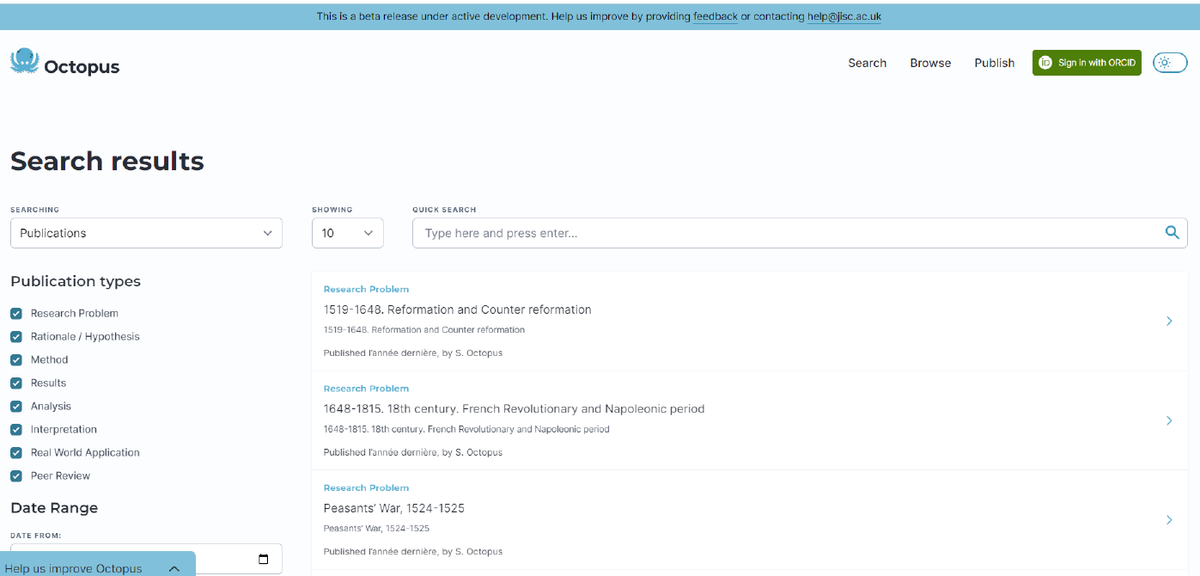This screenshot has width=1200, height=576.
Task: Uncheck the Peer Review checkbox
Action: coord(16,476)
